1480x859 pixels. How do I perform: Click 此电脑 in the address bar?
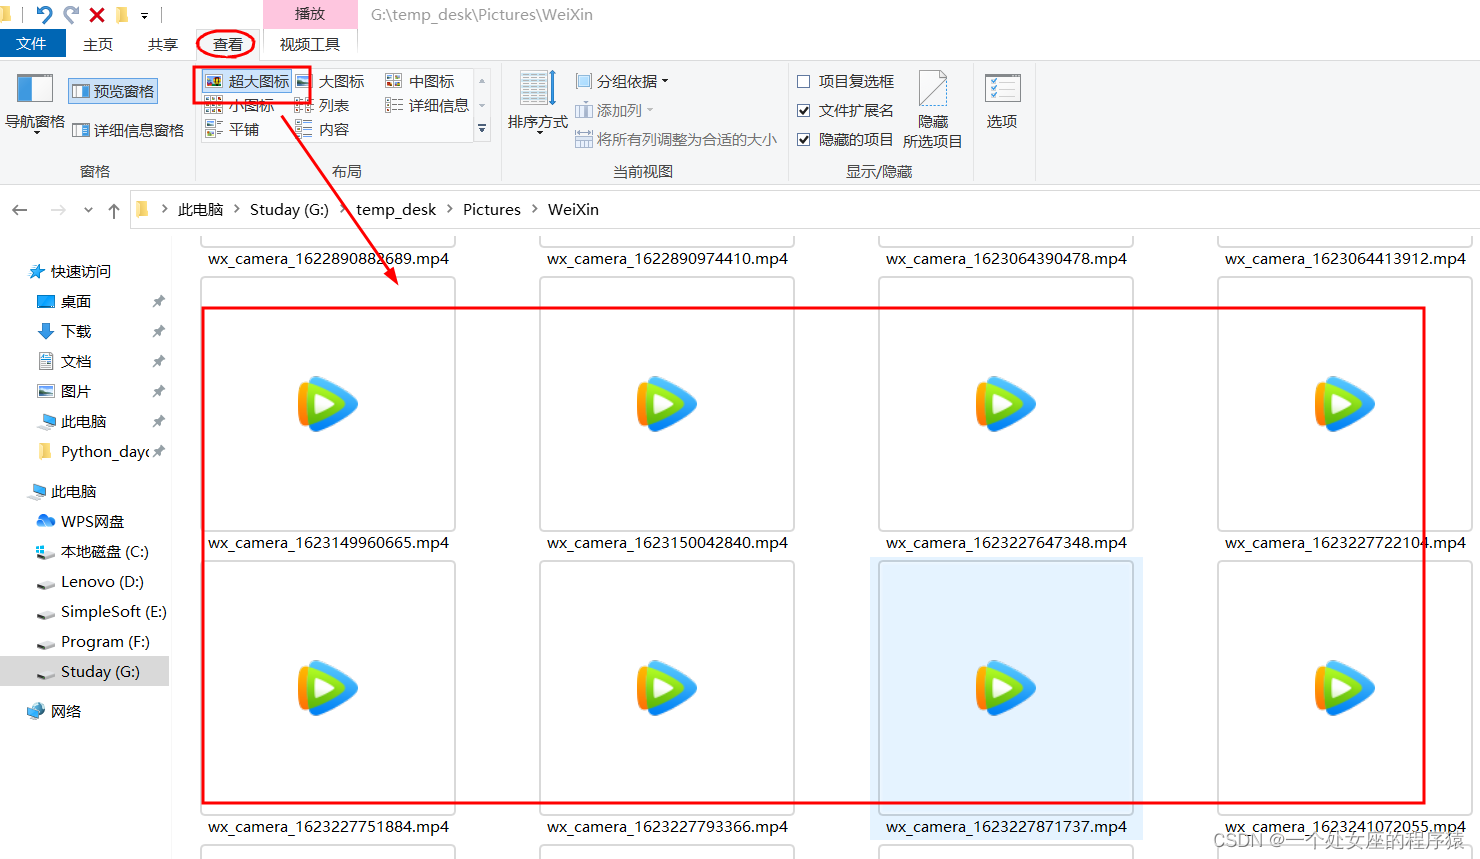200,209
